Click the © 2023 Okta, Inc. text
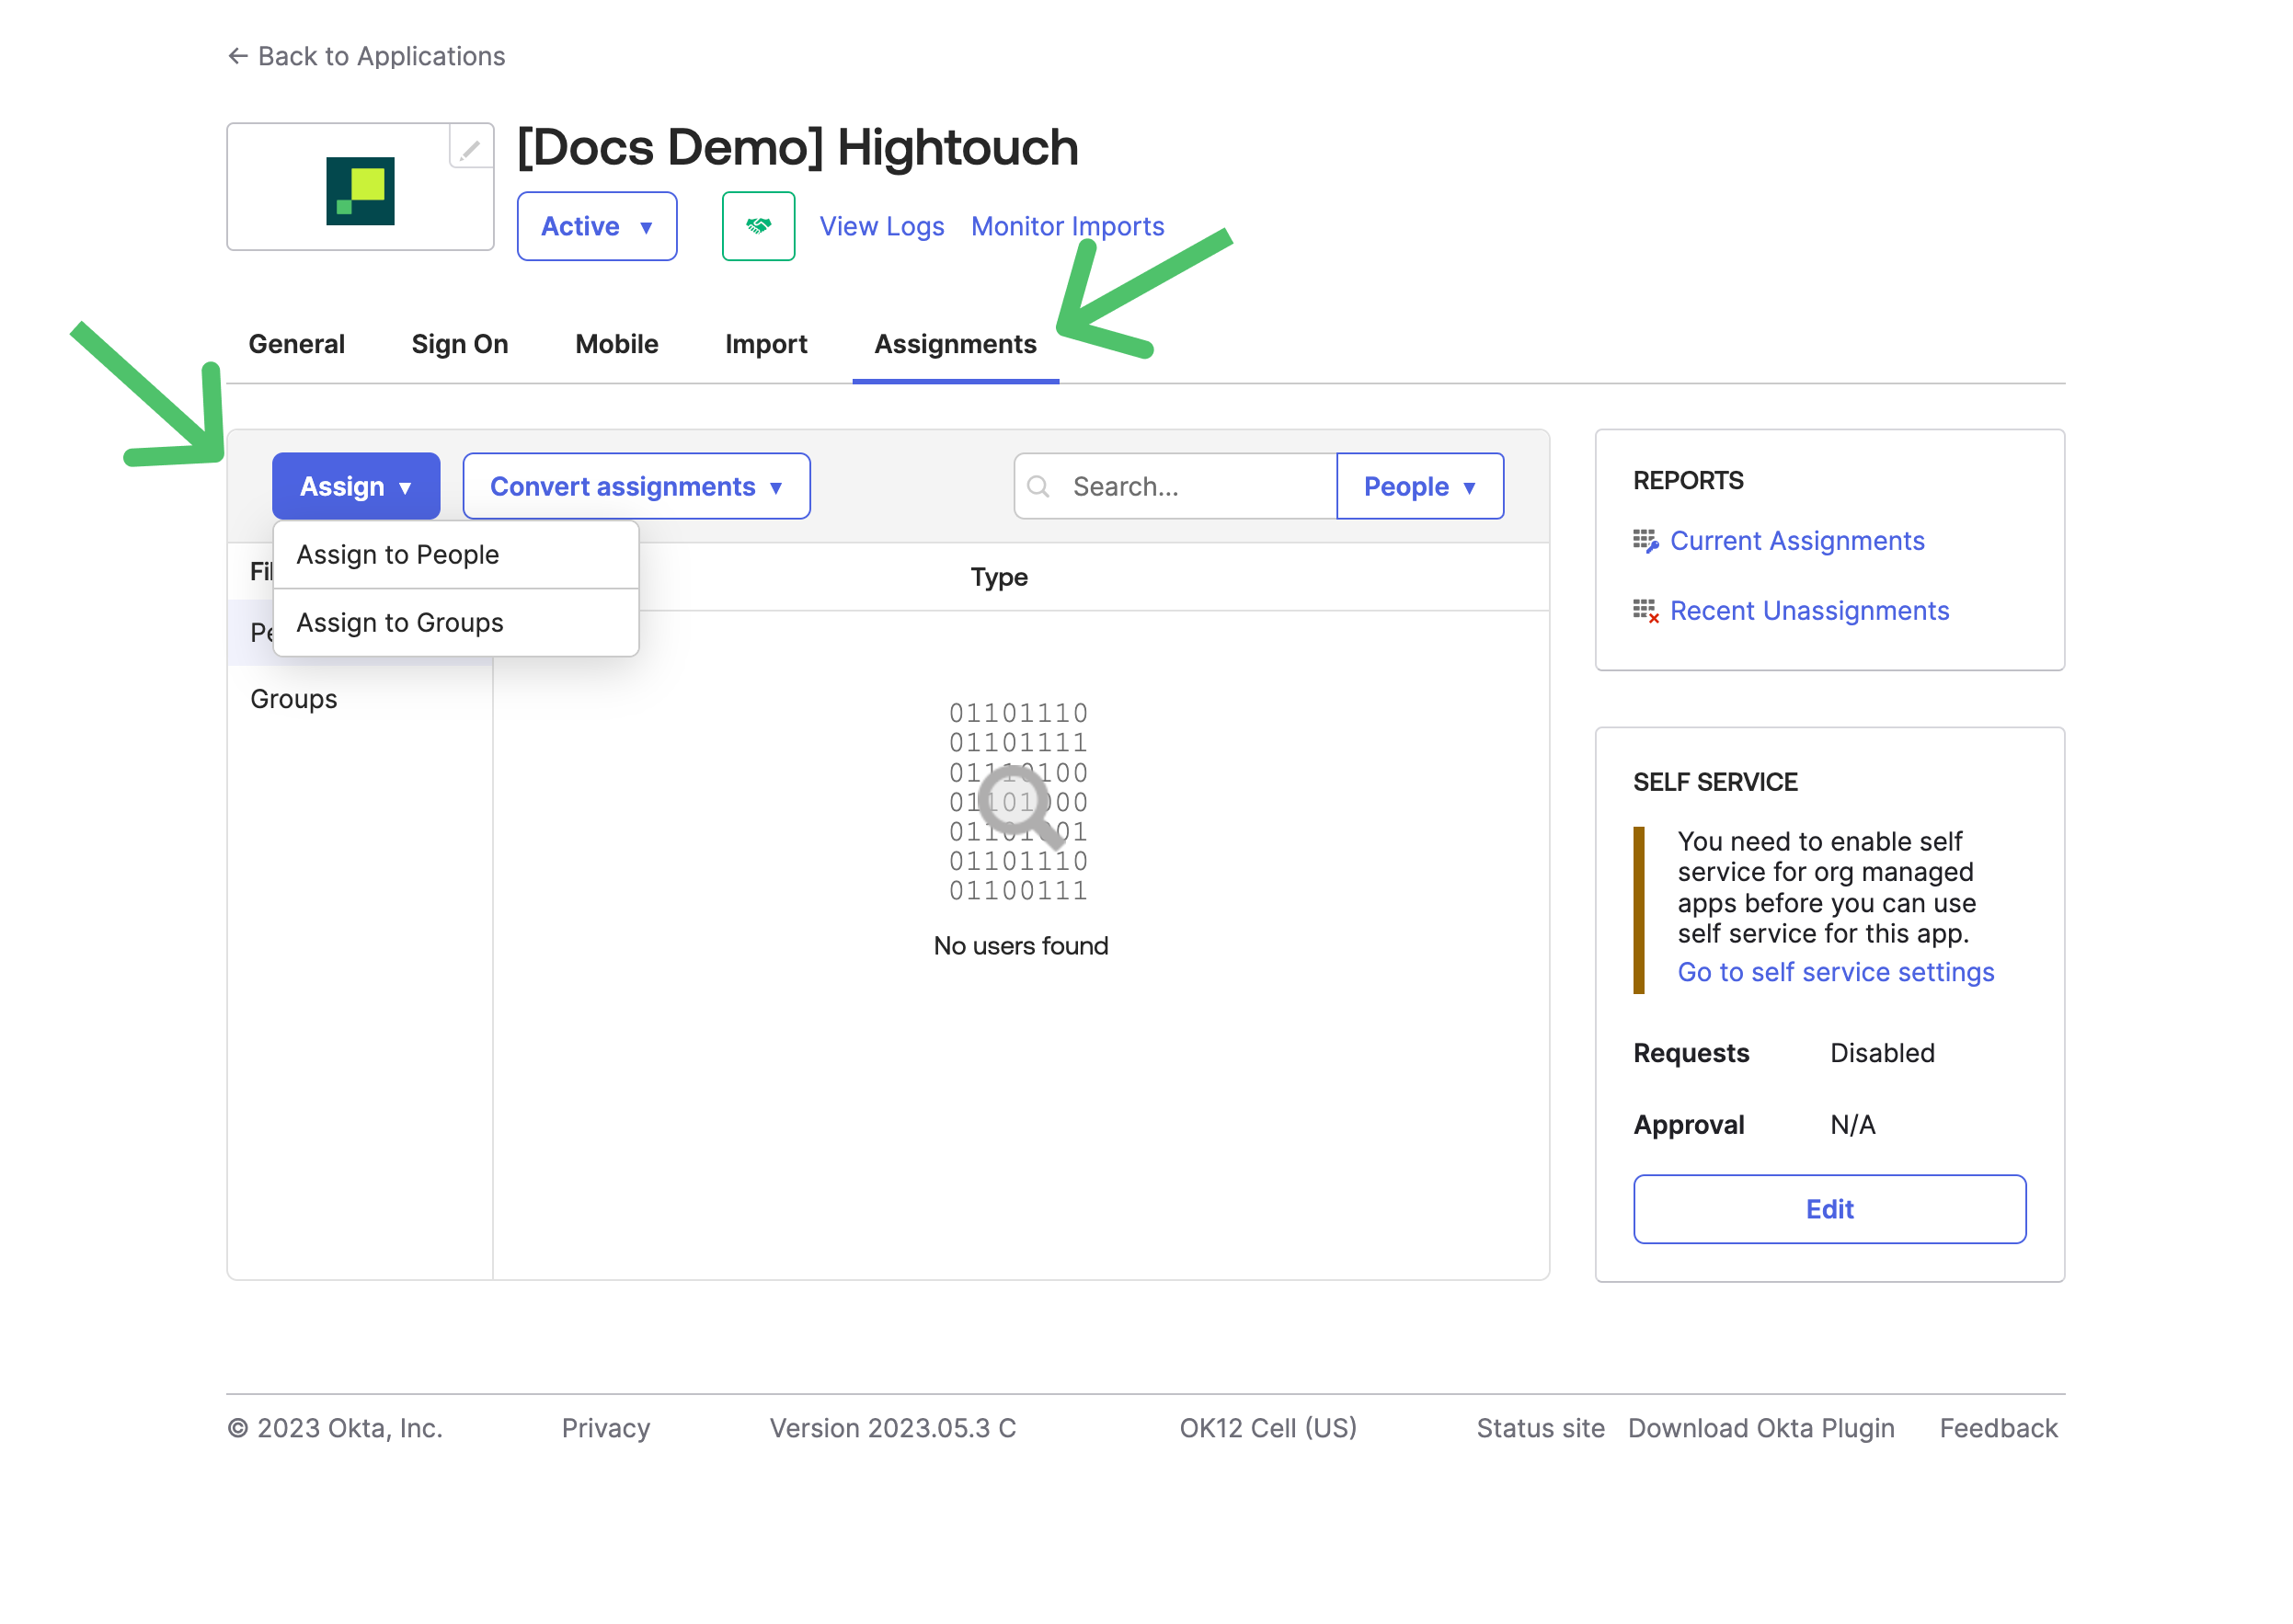Viewport: 2293px width, 1624px height. coord(334,1428)
